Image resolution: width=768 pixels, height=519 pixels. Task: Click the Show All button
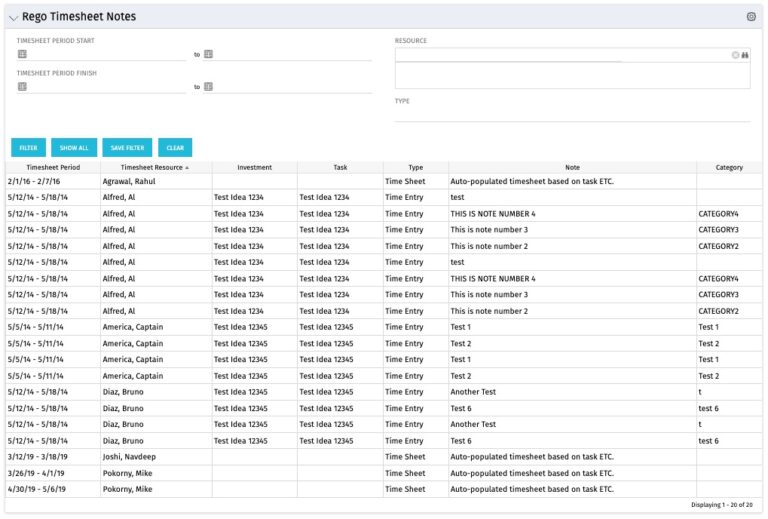pos(74,148)
